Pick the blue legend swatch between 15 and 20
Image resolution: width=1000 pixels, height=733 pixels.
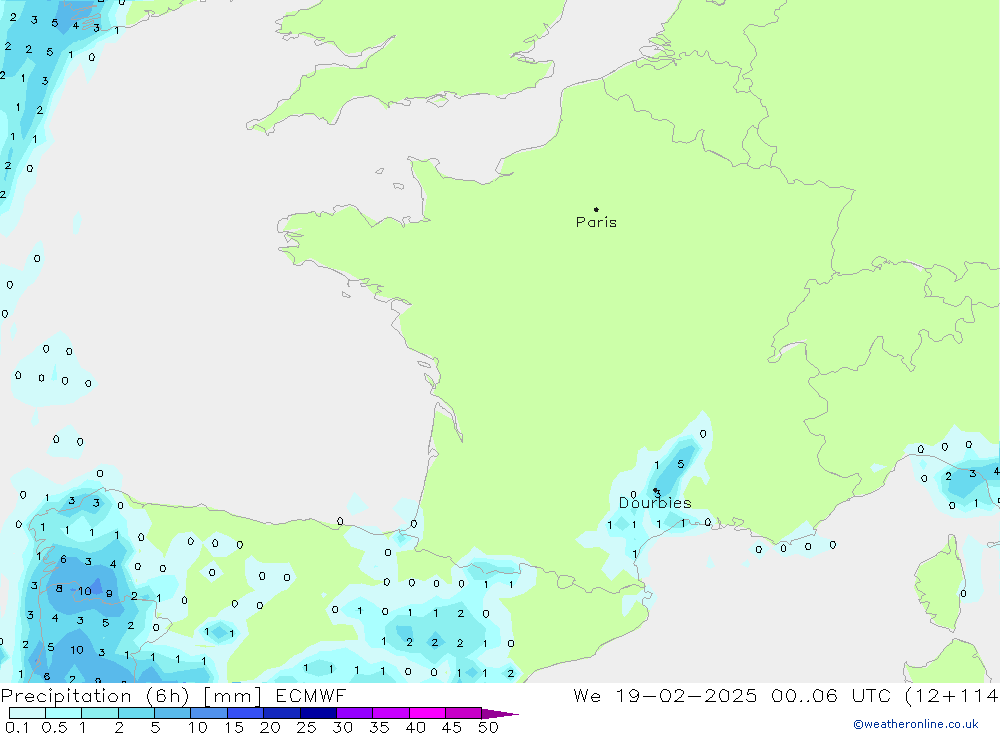coord(246,713)
